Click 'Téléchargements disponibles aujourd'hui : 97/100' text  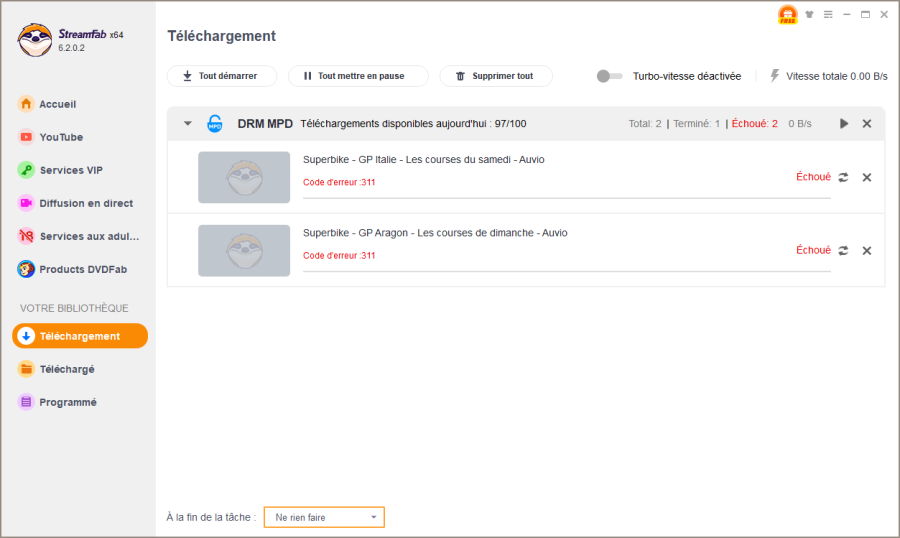pyautogui.click(x=413, y=123)
